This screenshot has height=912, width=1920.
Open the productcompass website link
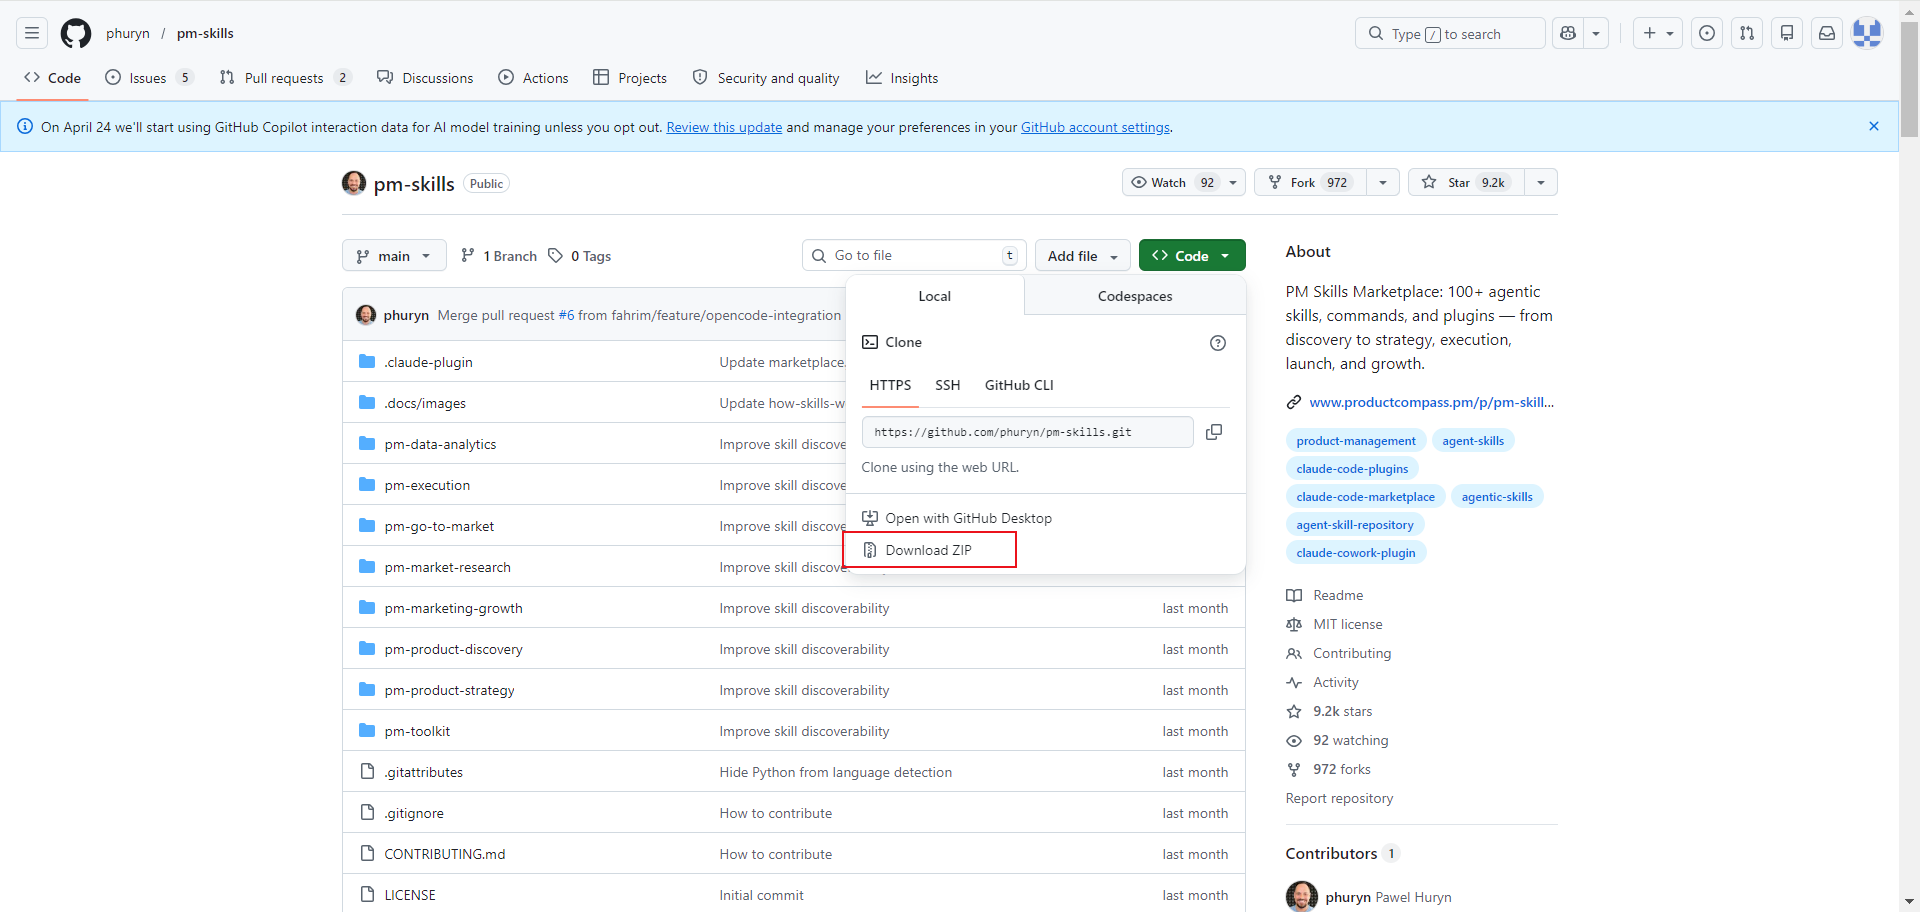1431,402
